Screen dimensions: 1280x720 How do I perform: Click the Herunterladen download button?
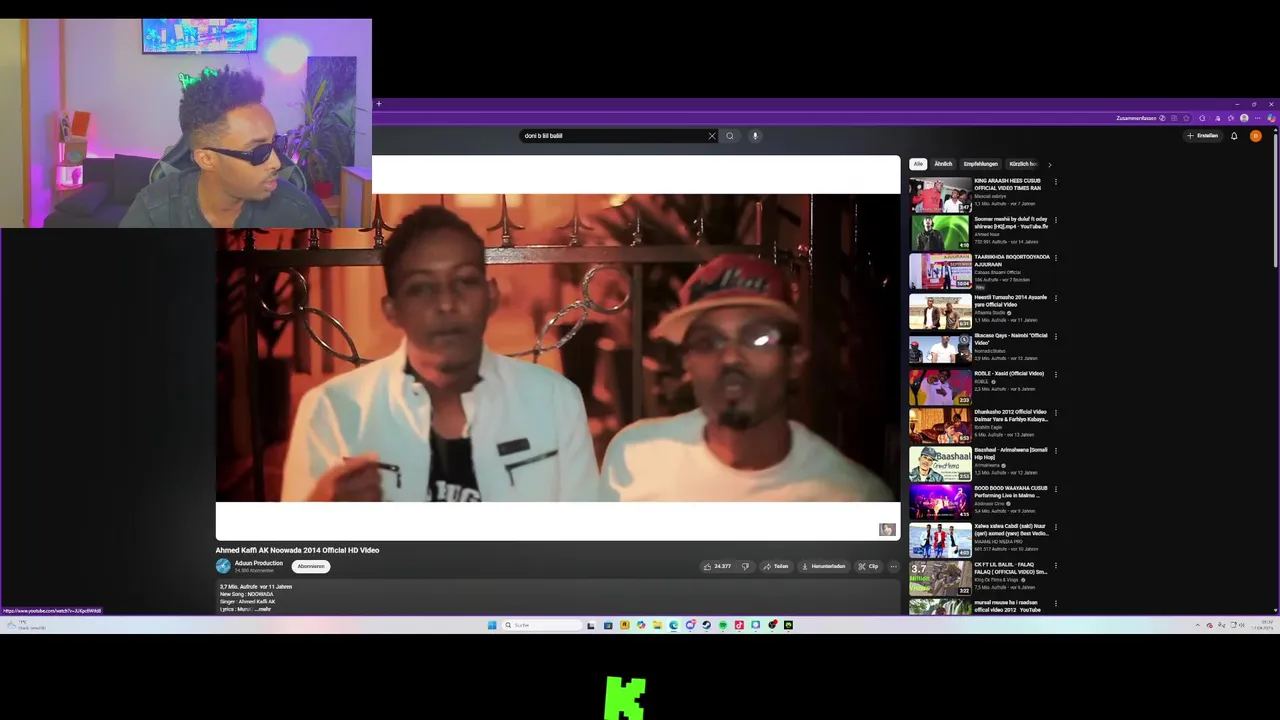pos(824,566)
